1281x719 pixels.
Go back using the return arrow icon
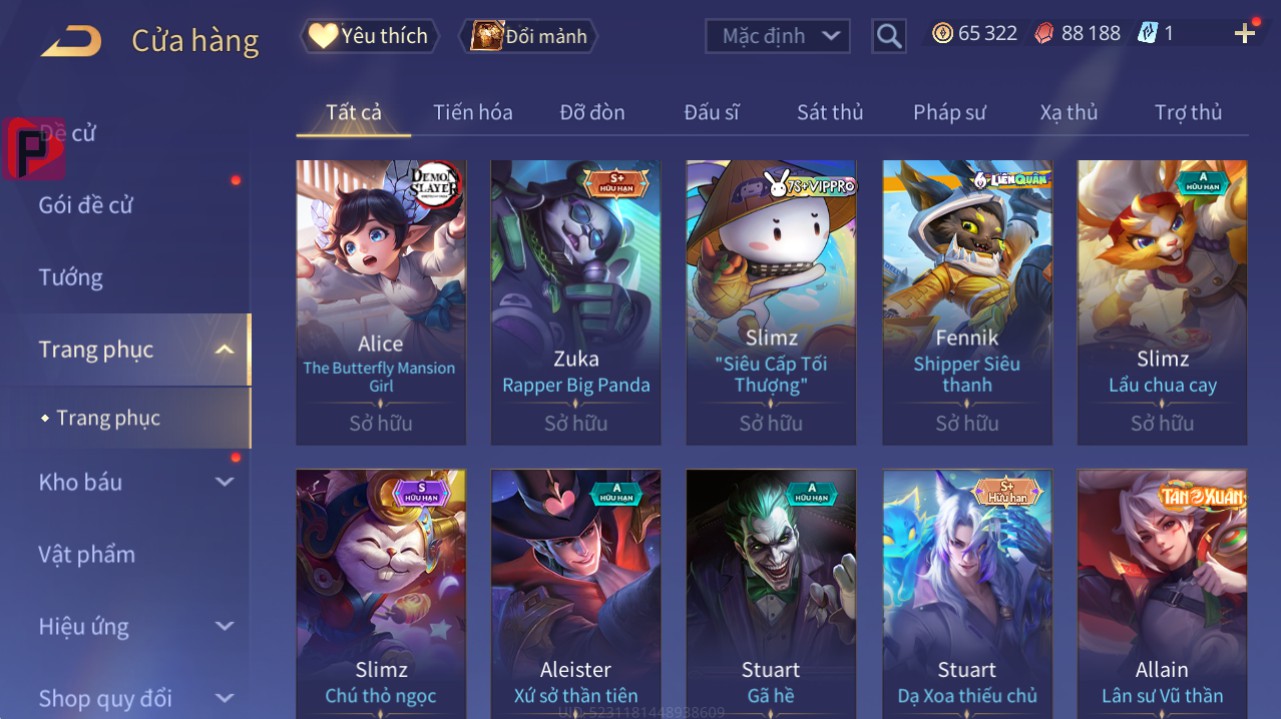(x=71, y=41)
